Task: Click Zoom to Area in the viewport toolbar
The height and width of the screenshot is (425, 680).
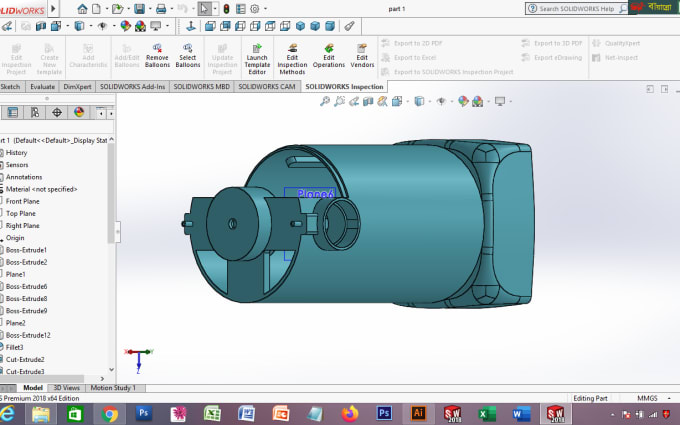Action: [339, 101]
